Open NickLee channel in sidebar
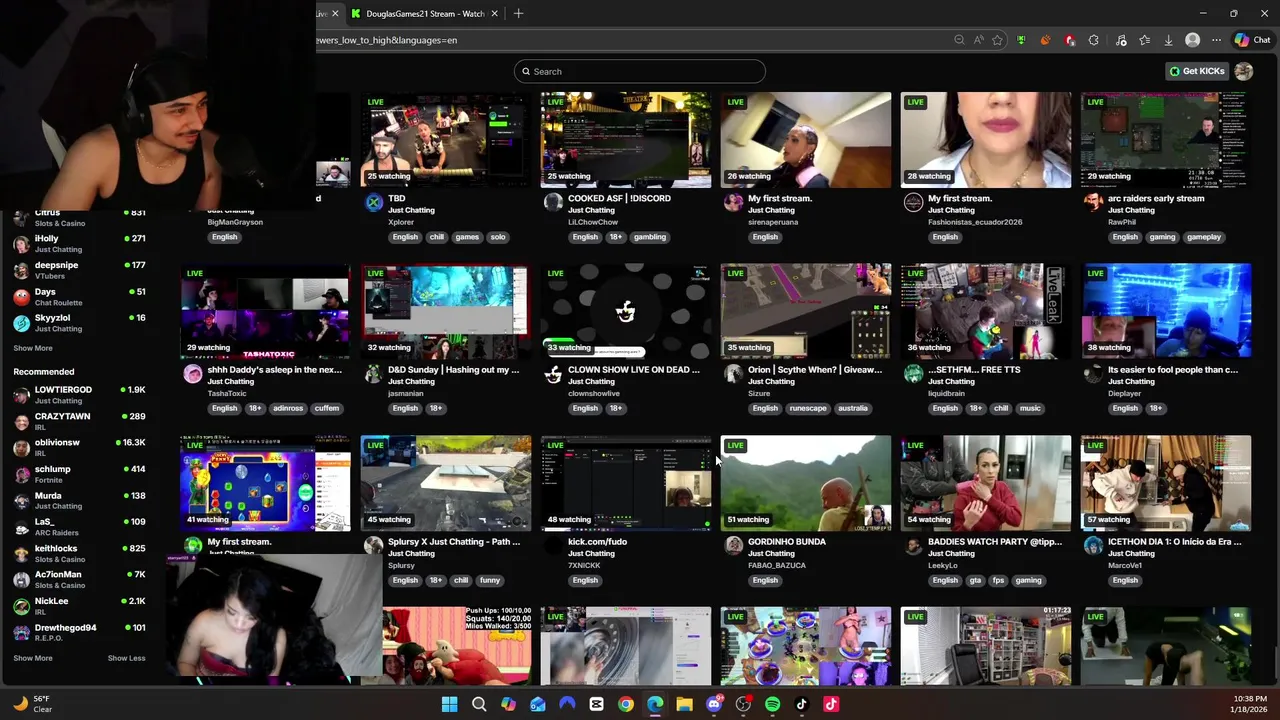The height and width of the screenshot is (720, 1280). 79,606
